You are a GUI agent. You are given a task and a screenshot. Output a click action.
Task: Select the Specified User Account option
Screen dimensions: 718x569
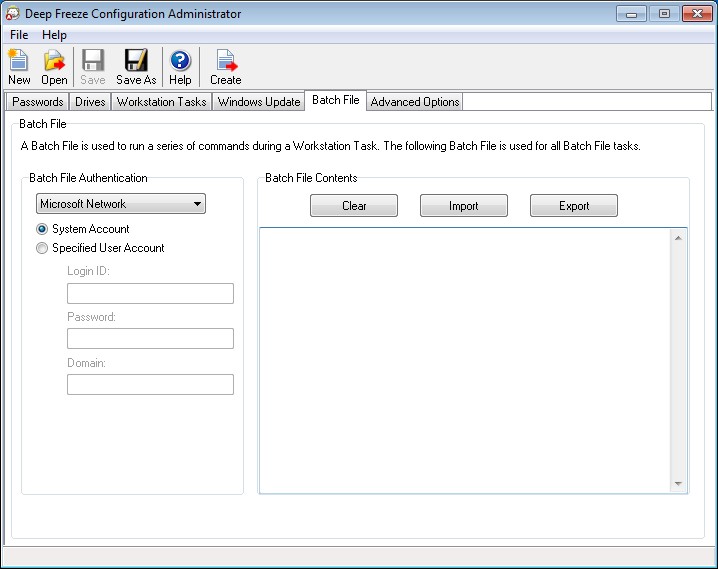[42, 248]
